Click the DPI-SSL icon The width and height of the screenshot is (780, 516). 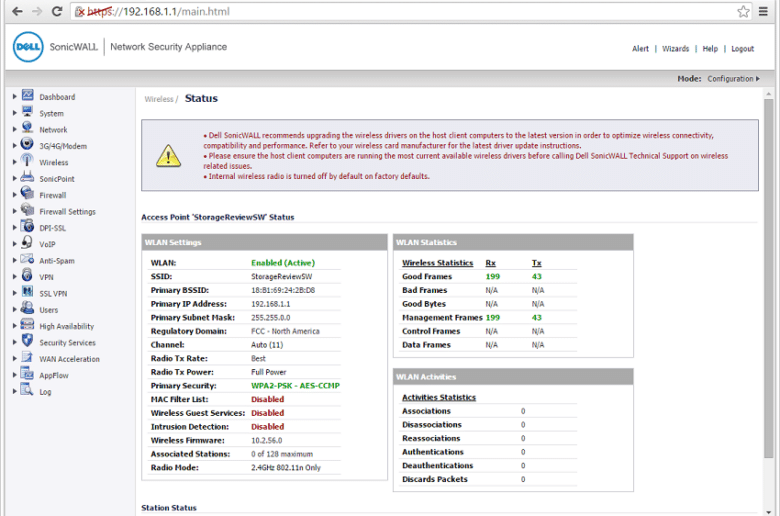point(27,226)
